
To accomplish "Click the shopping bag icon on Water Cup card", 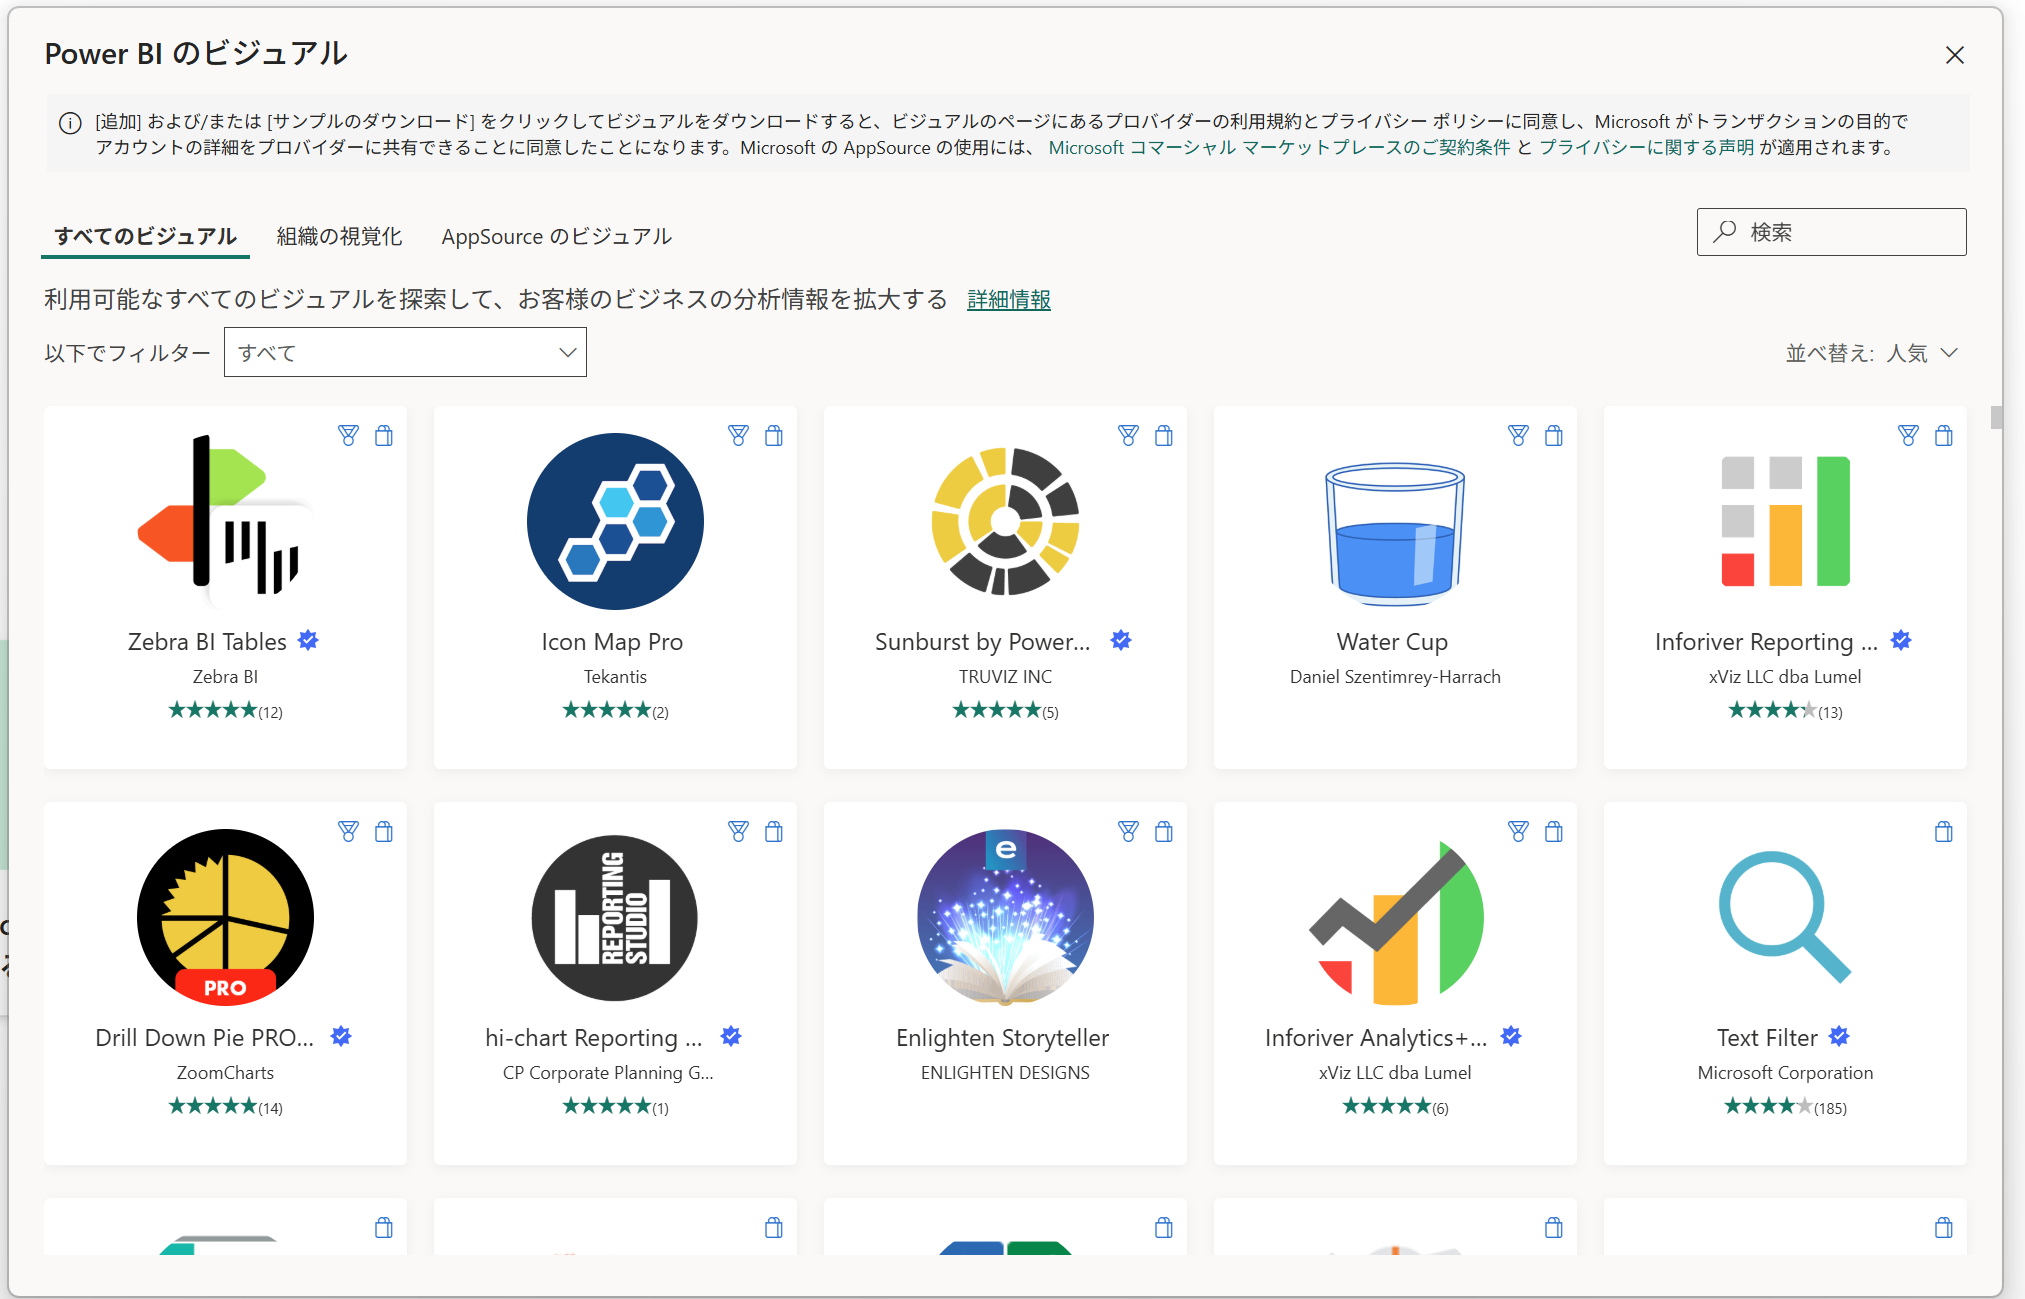I will (x=1554, y=435).
